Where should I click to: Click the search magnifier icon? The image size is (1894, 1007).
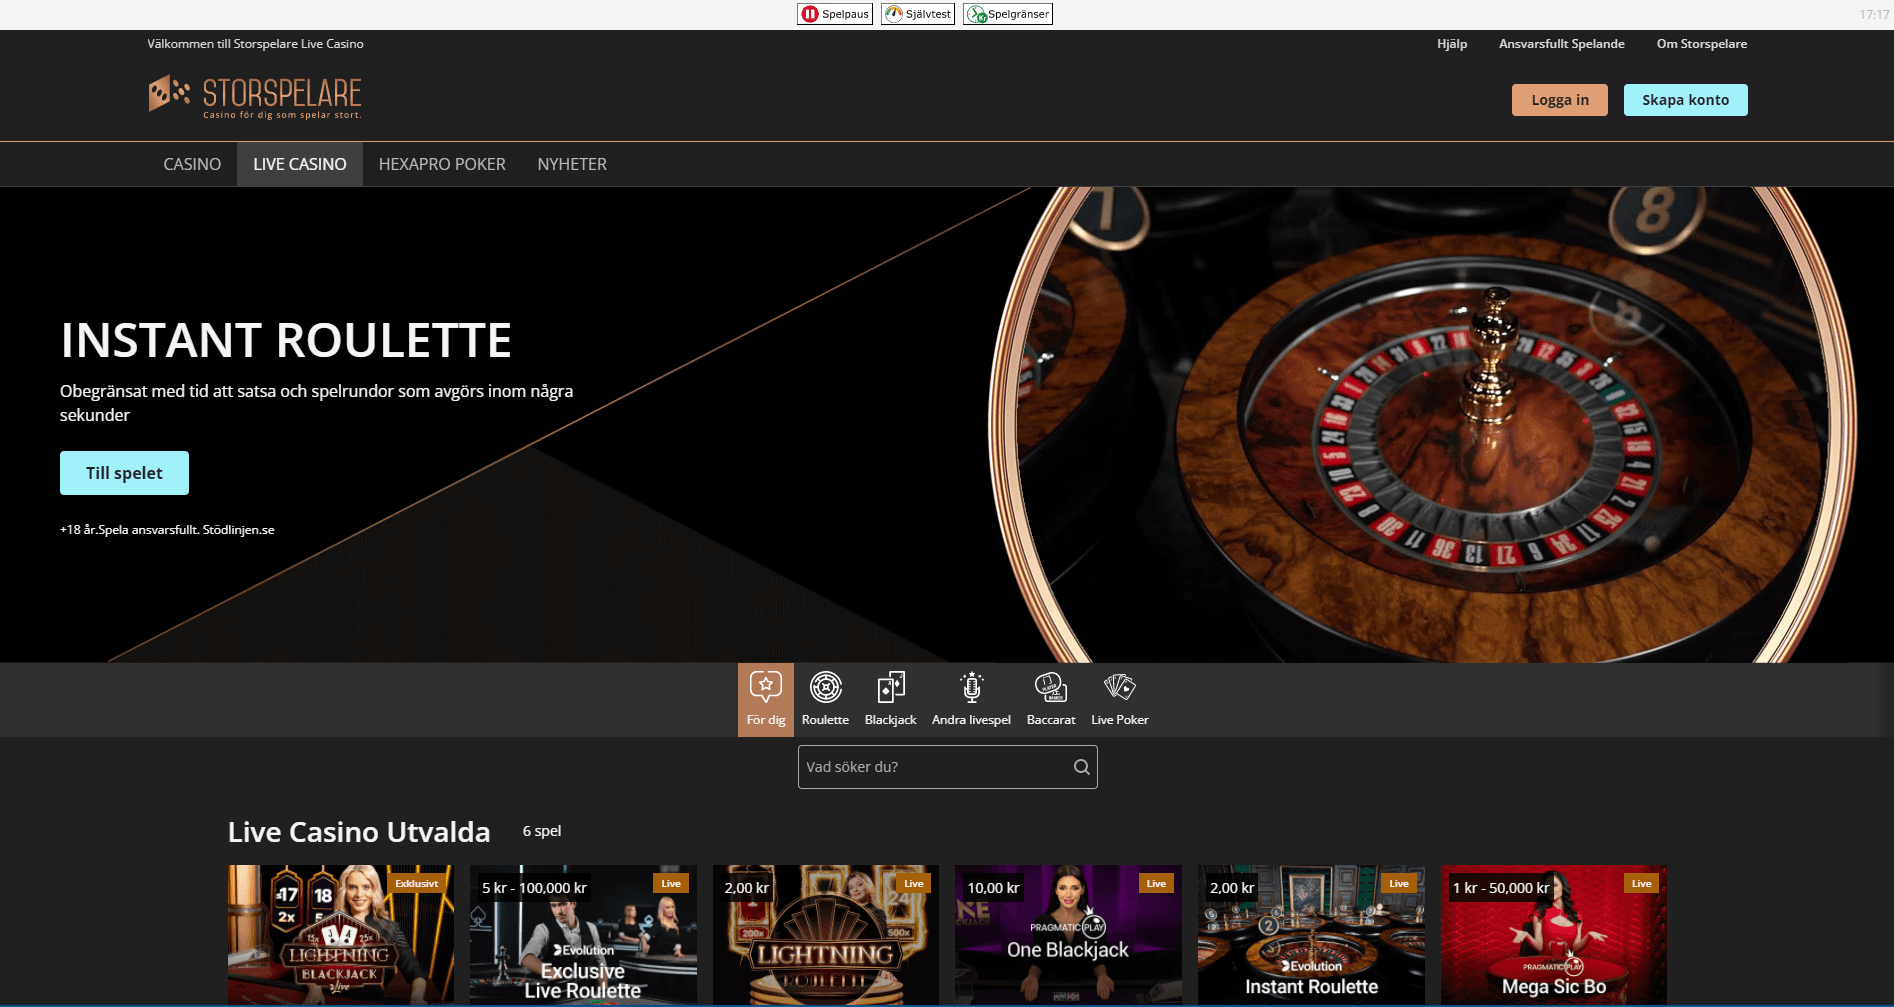pos(1081,767)
